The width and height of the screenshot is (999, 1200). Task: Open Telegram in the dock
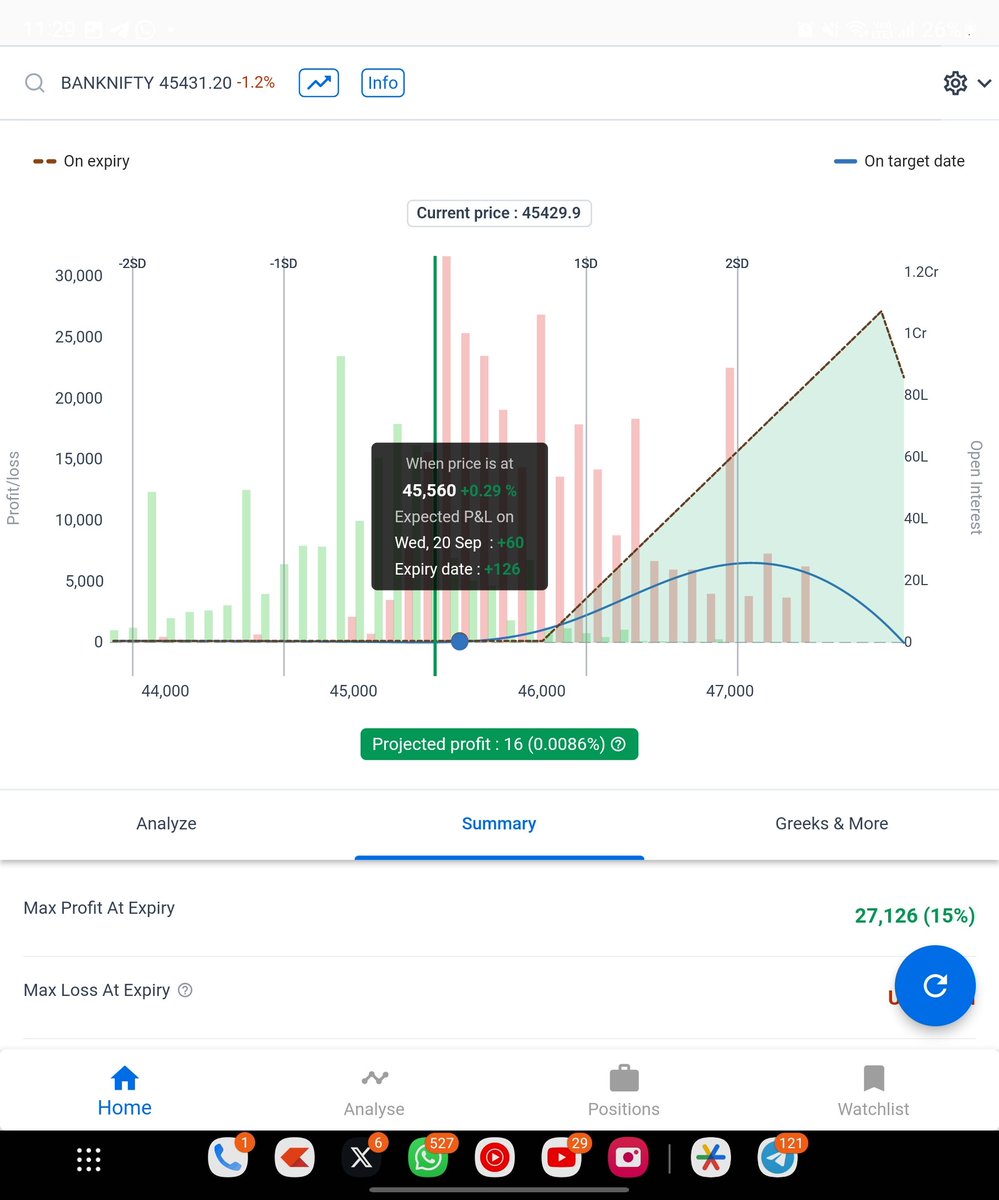click(777, 1158)
